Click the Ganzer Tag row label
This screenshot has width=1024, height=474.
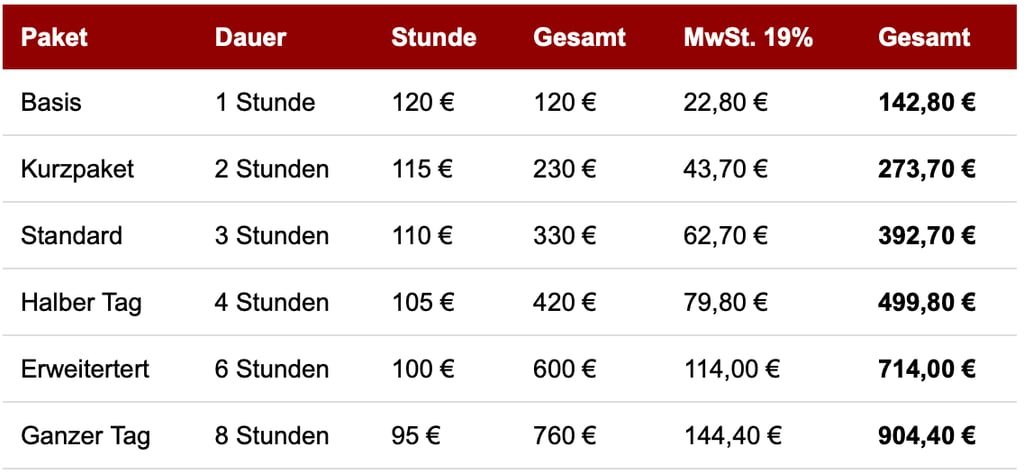85,436
